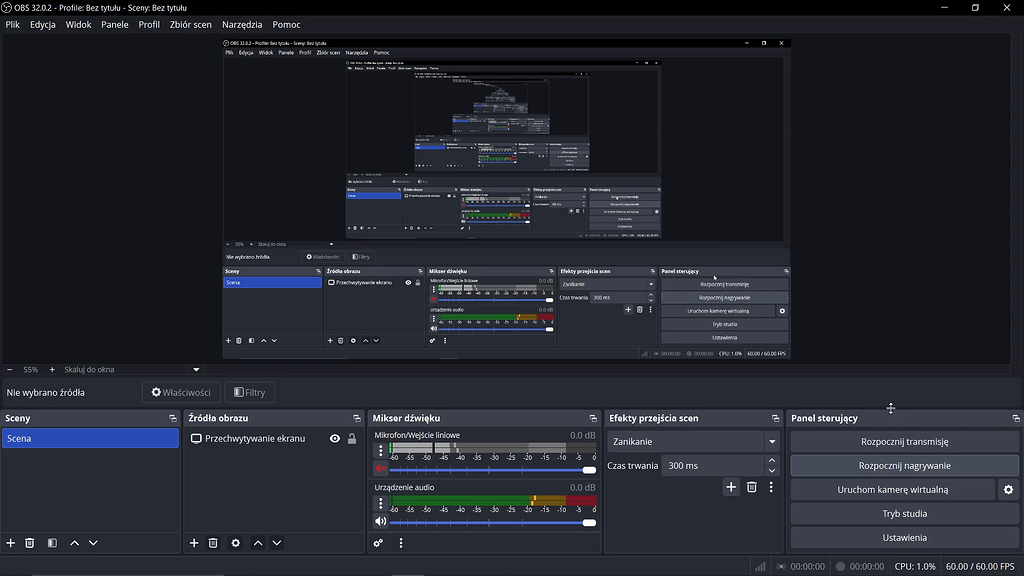Click Rozpocznij transmisję button
The height and width of the screenshot is (576, 1024).
tap(904, 441)
